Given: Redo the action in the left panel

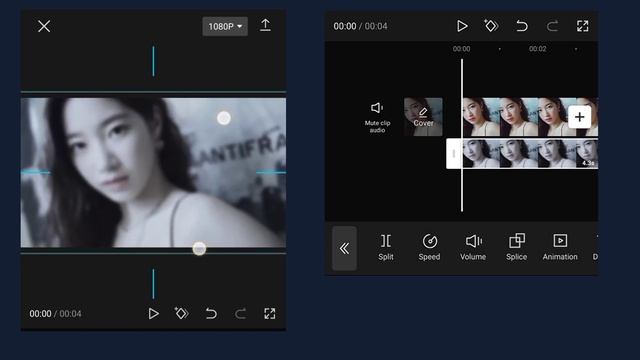Looking at the screenshot, I should pos(240,313).
